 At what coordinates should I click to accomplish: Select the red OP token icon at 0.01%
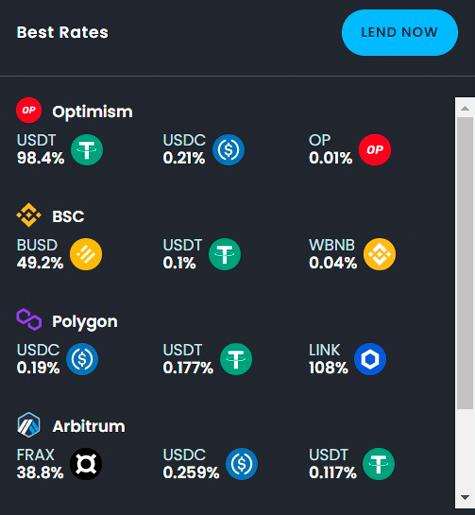pos(375,150)
